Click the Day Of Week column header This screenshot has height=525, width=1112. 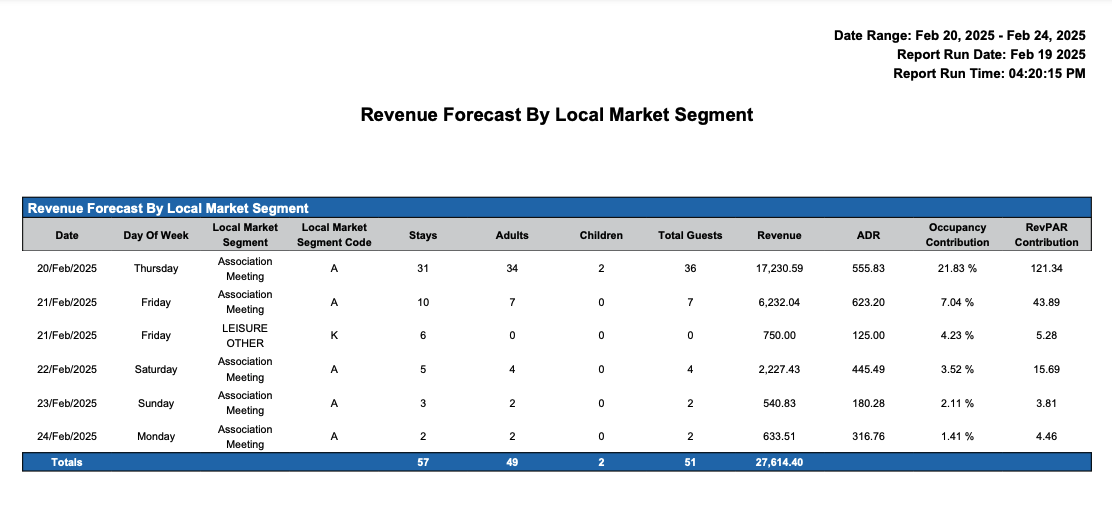coord(156,235)
